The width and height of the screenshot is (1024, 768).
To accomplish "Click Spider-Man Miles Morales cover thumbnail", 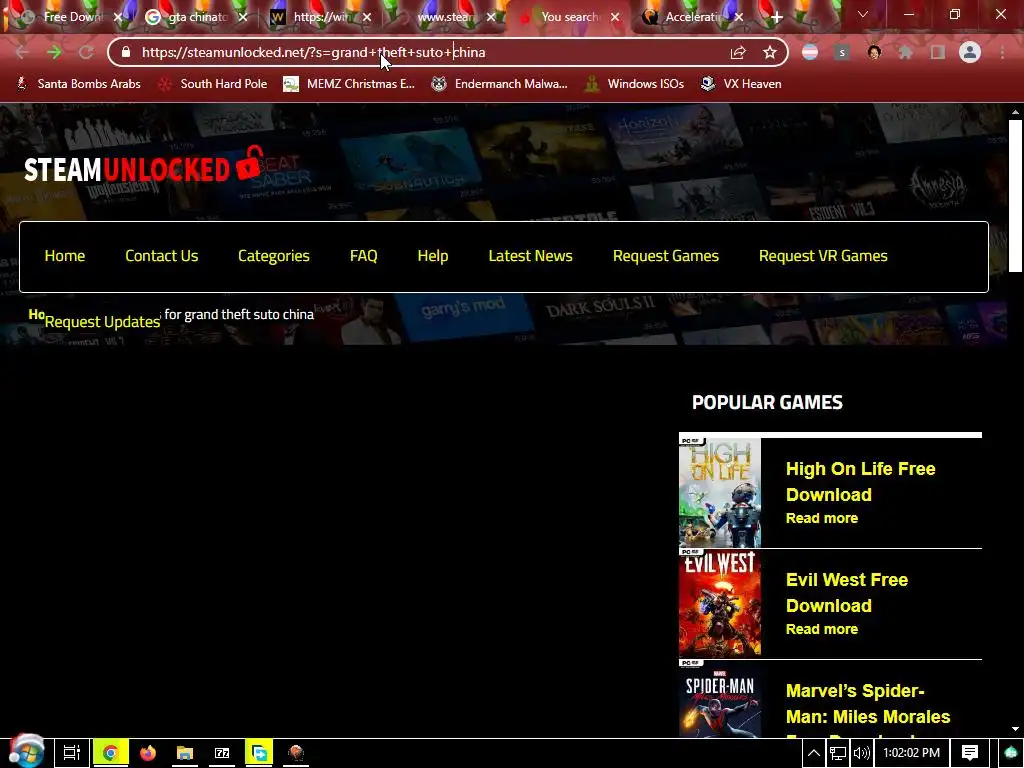I will coord(720,699).
